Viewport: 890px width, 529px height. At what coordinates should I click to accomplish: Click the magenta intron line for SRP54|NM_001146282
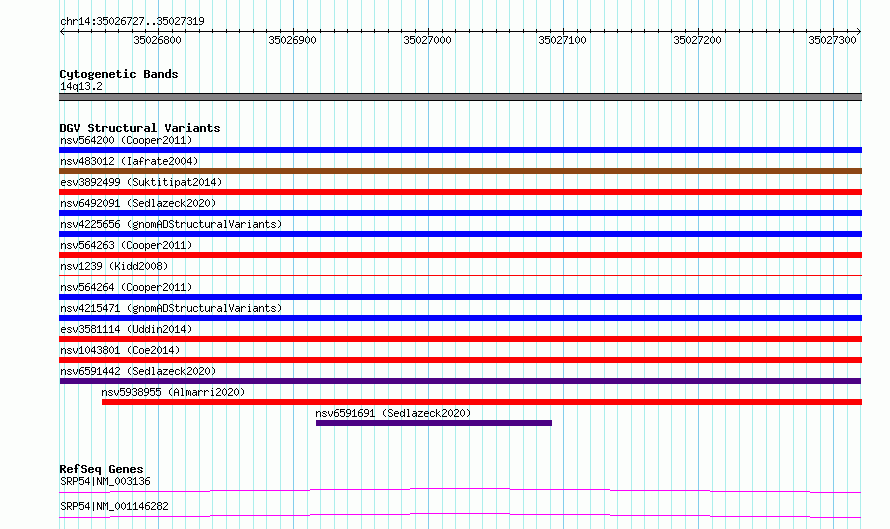(460, 515)
